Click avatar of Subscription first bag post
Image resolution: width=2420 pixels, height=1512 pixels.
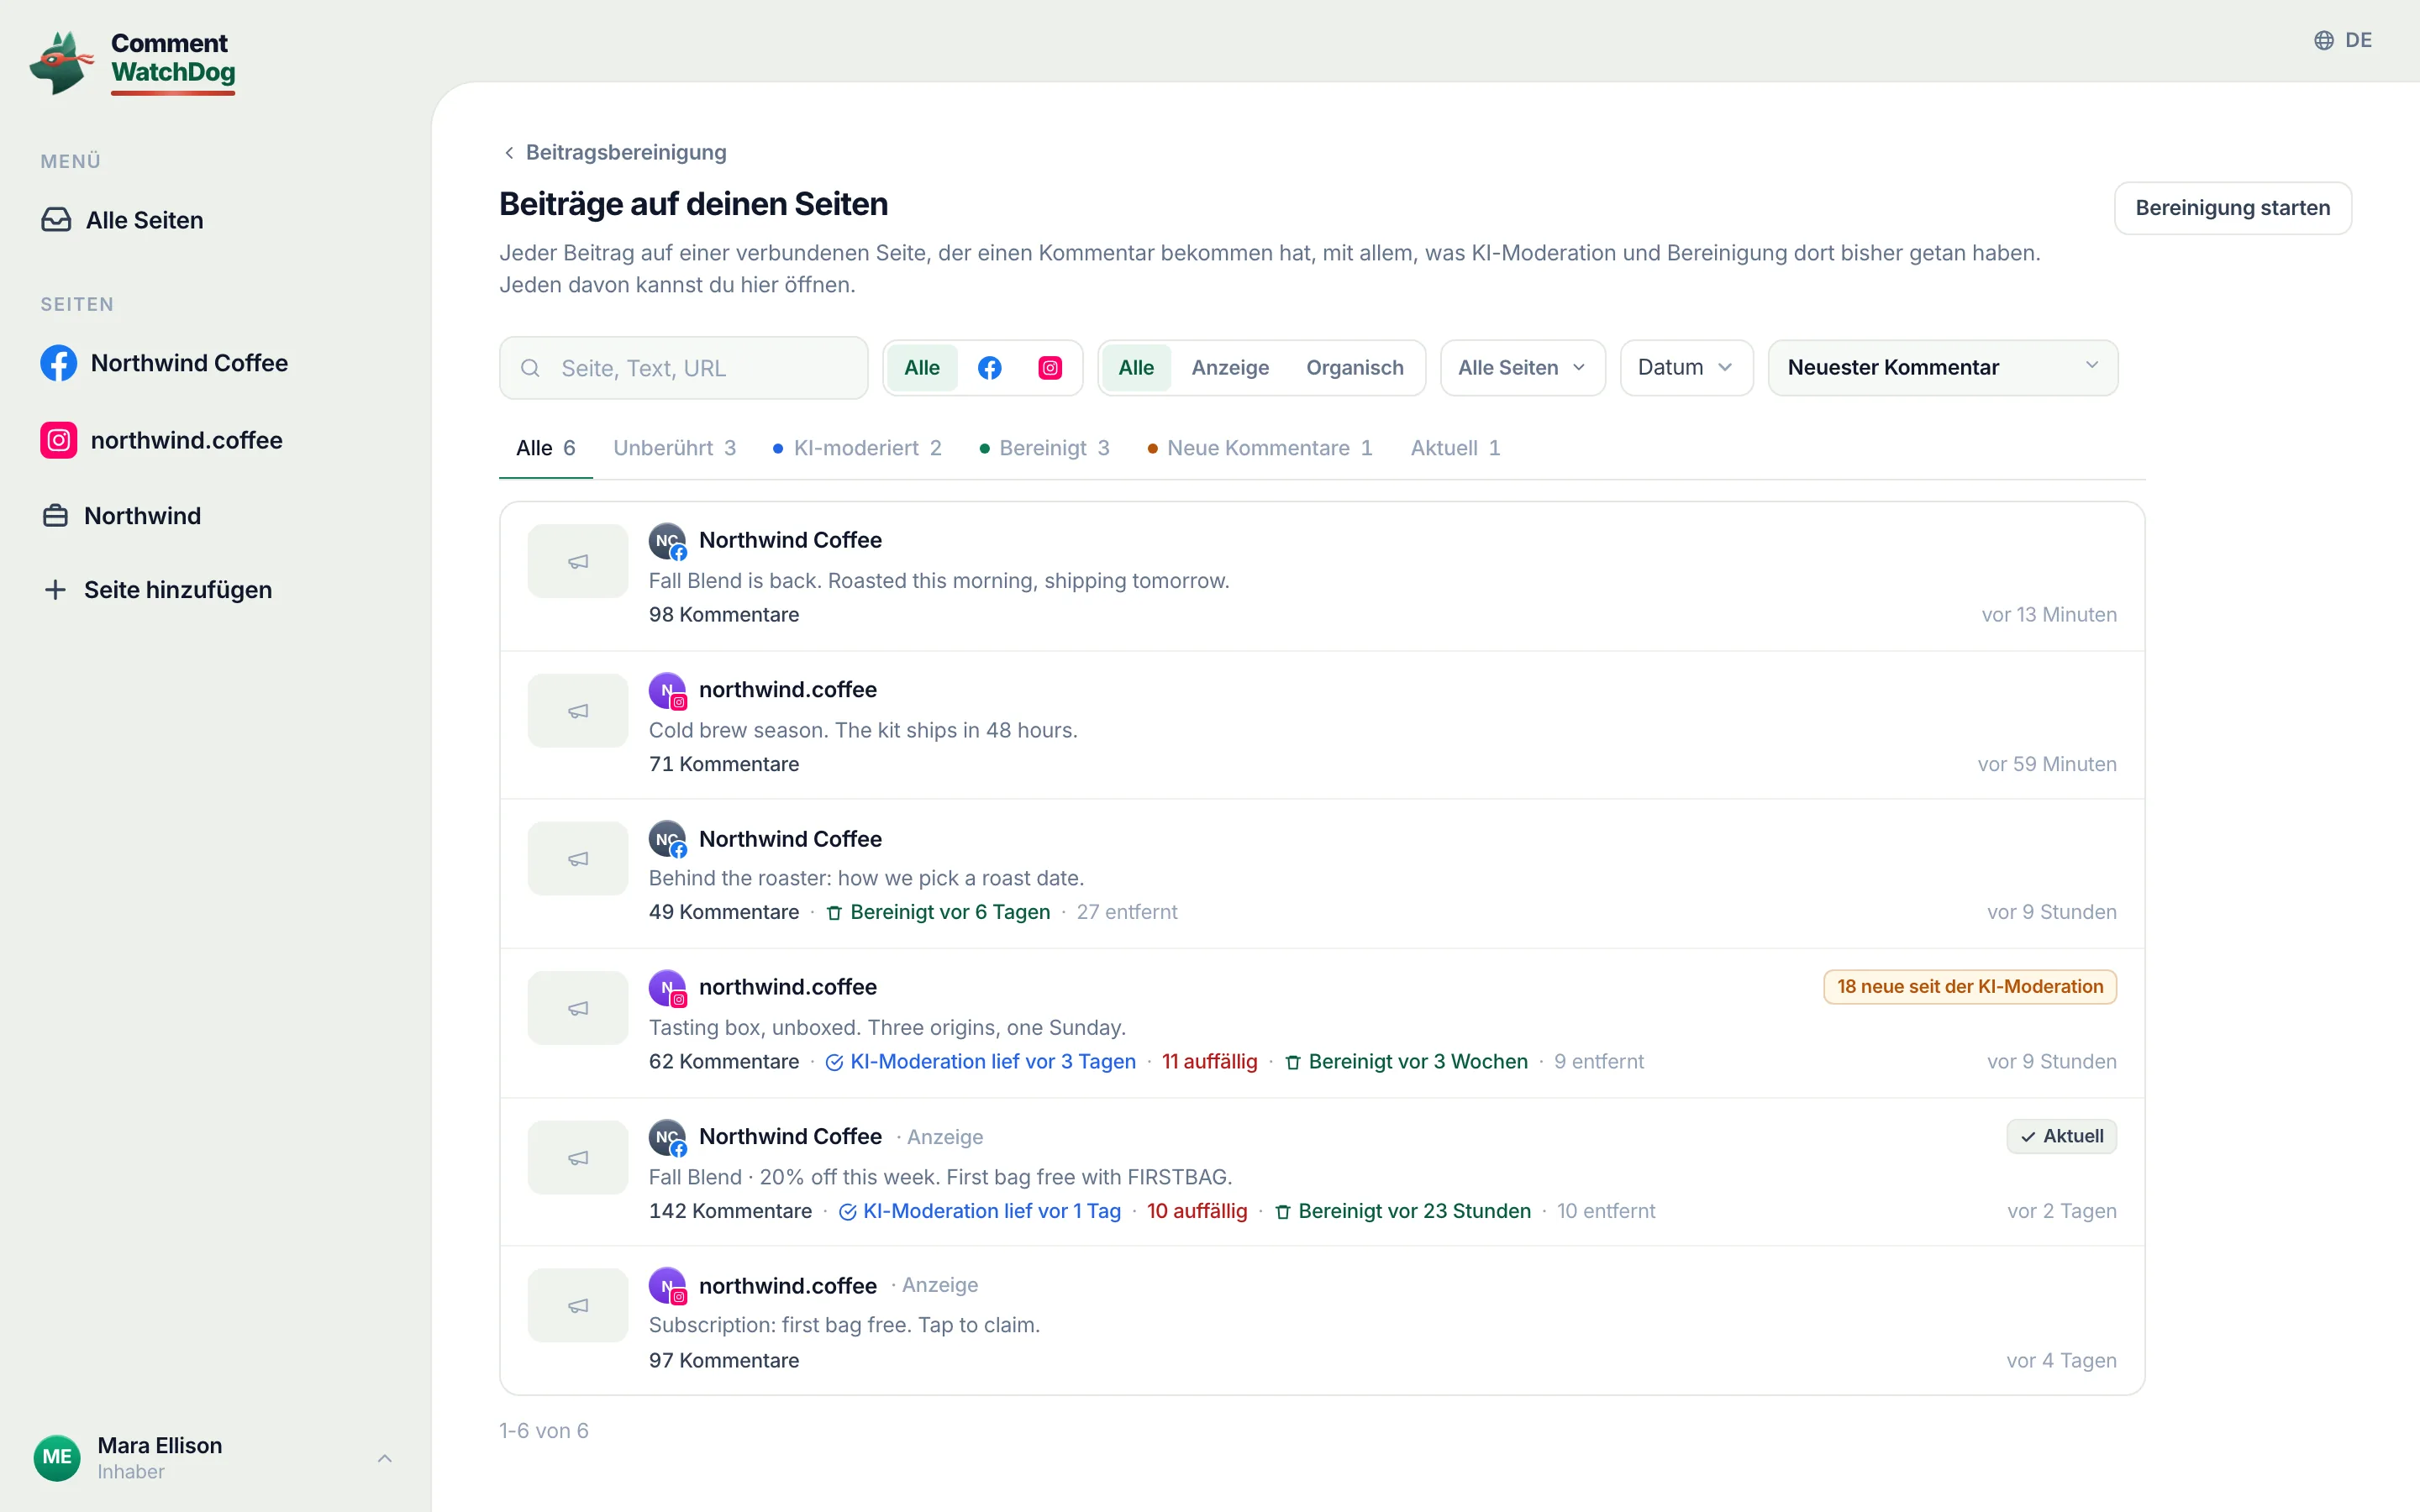(x=667, y=1286)
